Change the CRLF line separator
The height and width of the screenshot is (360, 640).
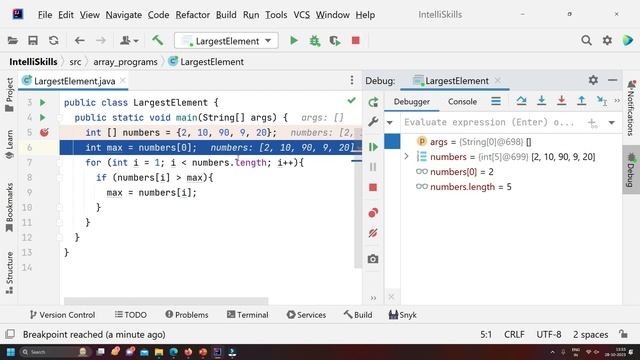click(x=514, y=334)
